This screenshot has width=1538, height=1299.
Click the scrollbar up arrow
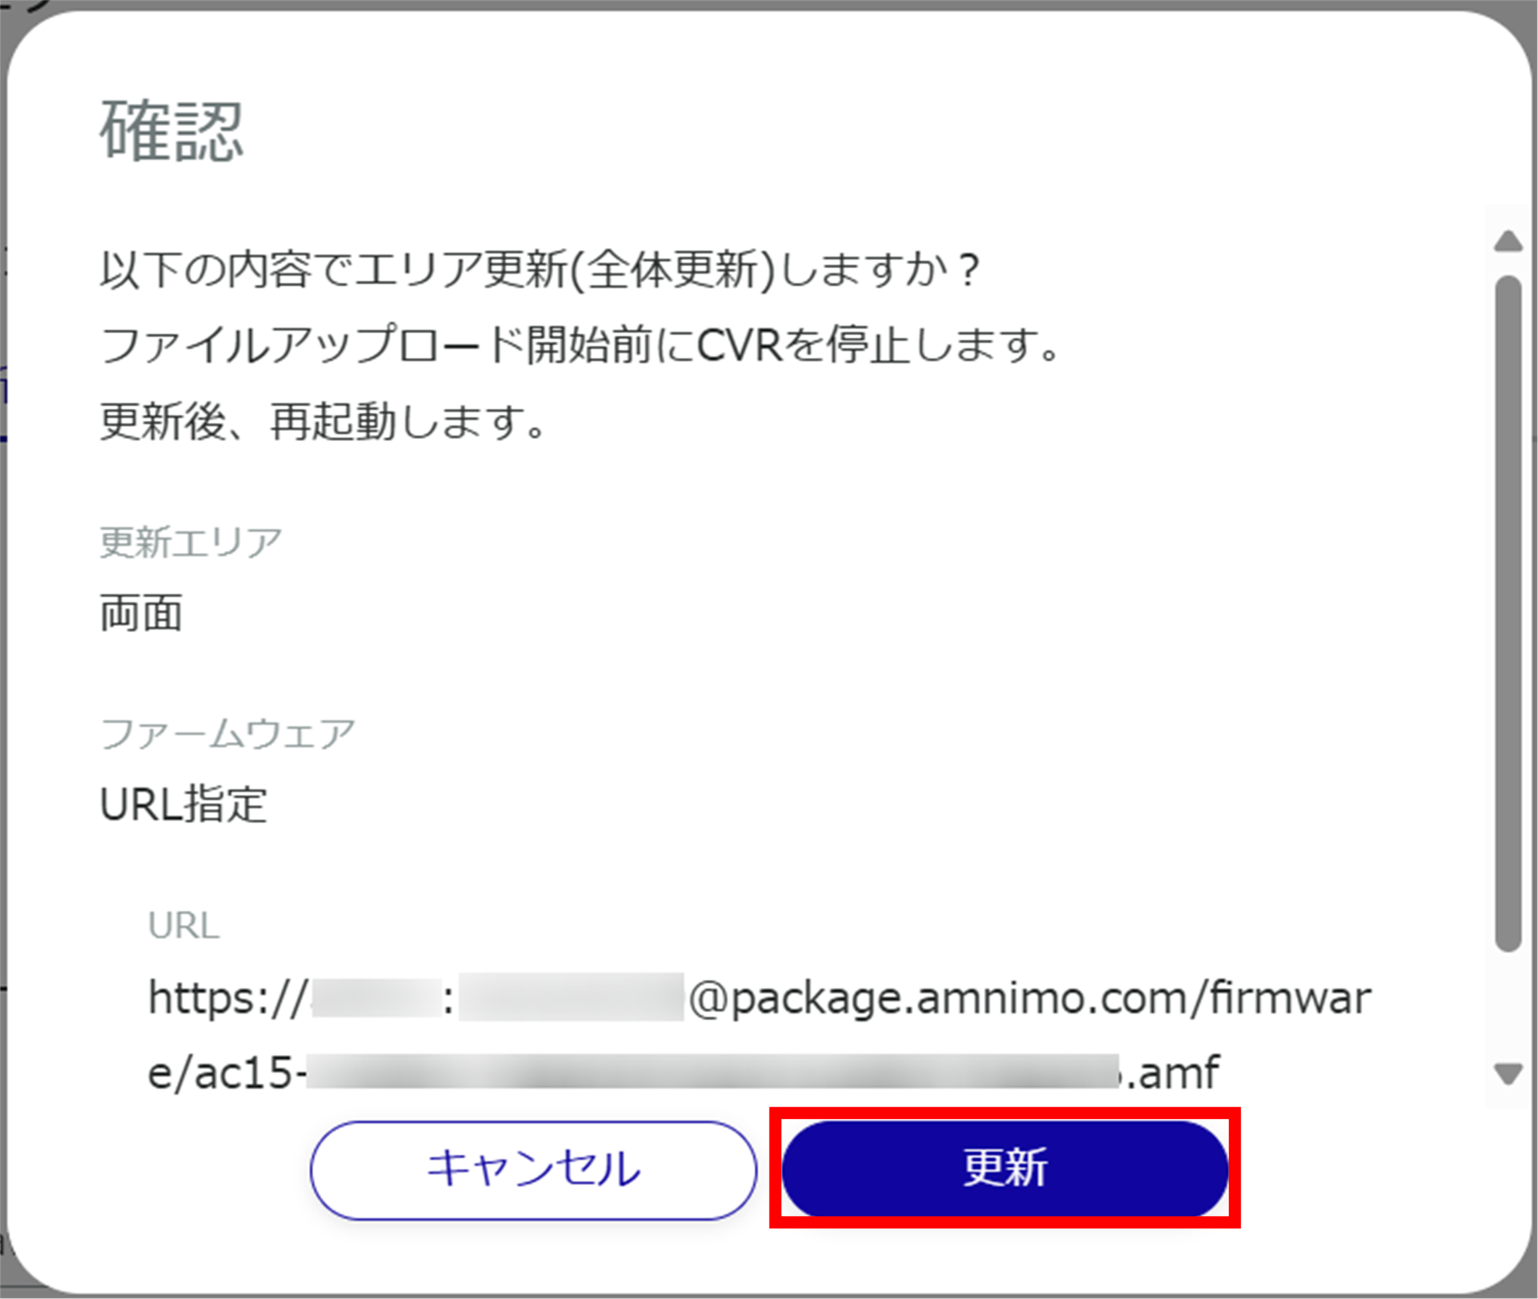coord(1508,241)
